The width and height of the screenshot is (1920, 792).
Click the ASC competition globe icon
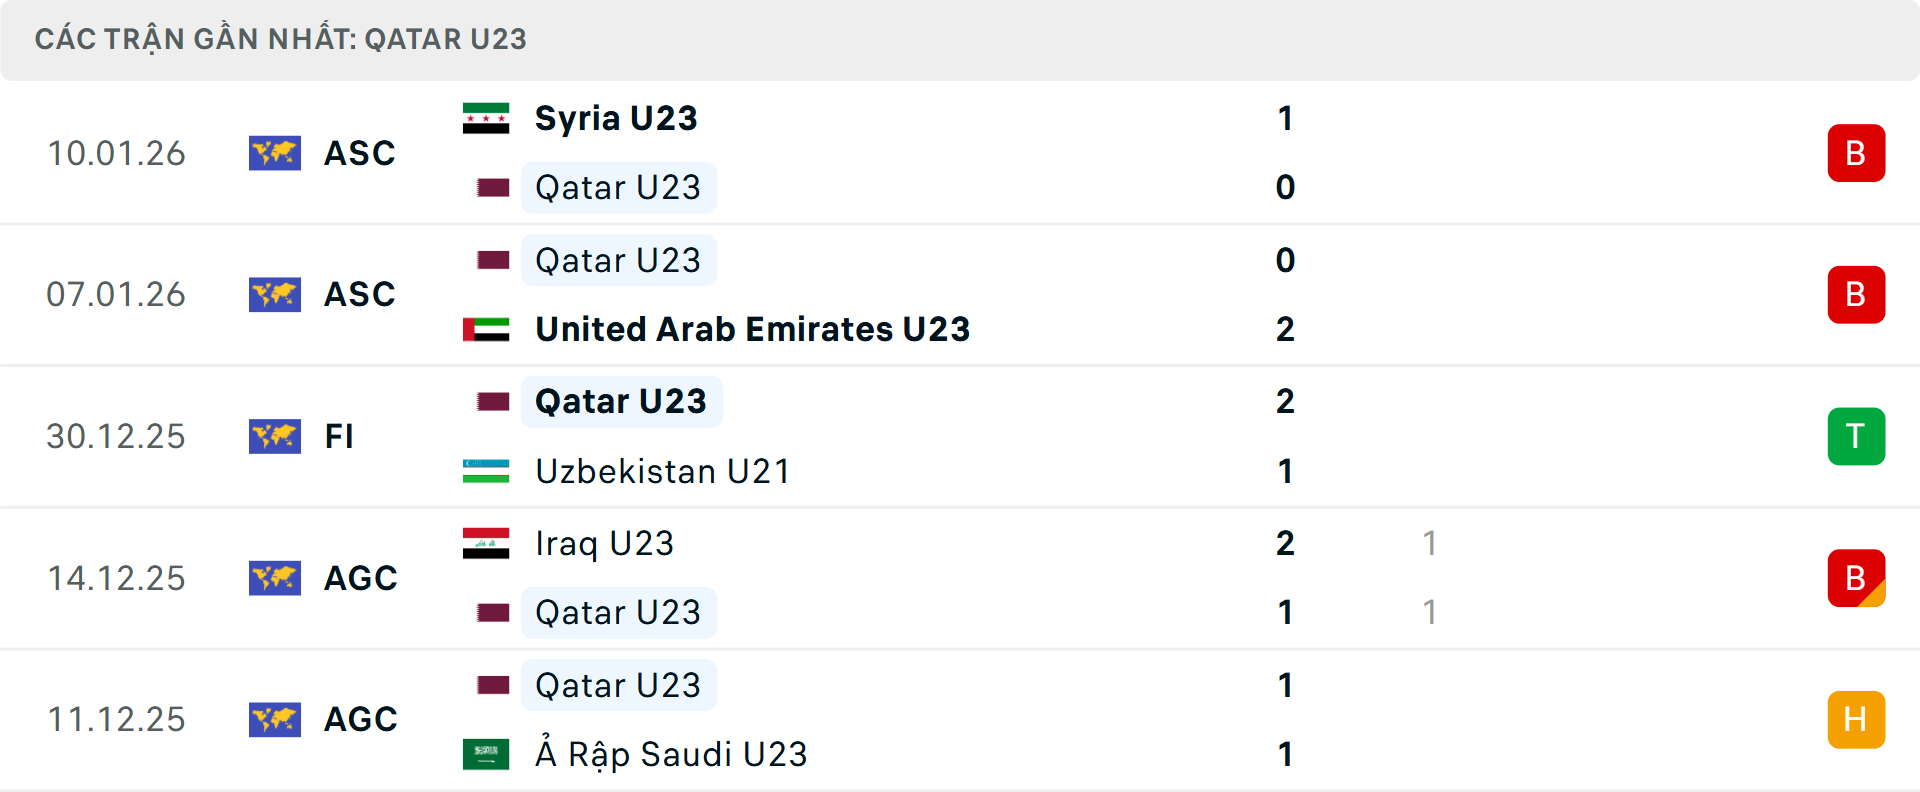(x=275, y=153)
